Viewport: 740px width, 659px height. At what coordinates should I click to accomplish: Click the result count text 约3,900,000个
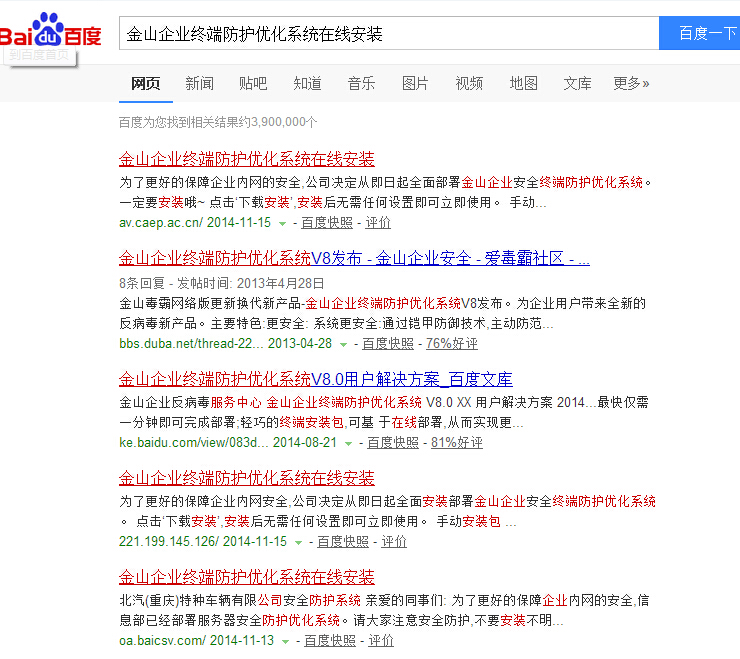pos(278,122)
